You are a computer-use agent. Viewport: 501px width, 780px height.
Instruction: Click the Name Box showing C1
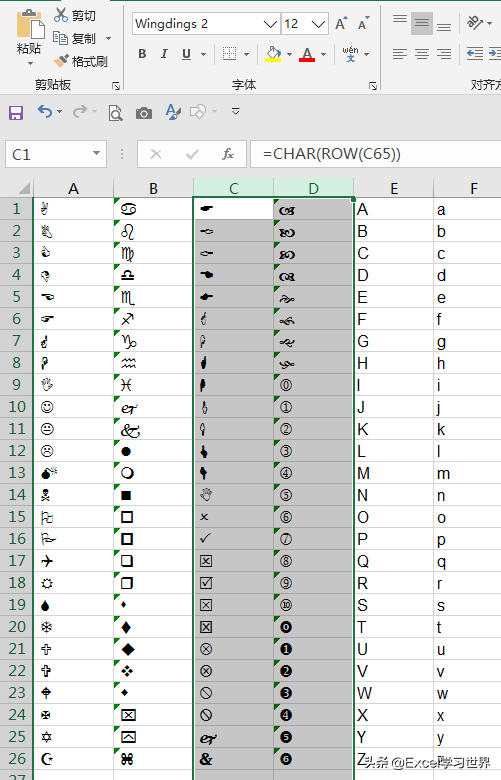[56, 154]
